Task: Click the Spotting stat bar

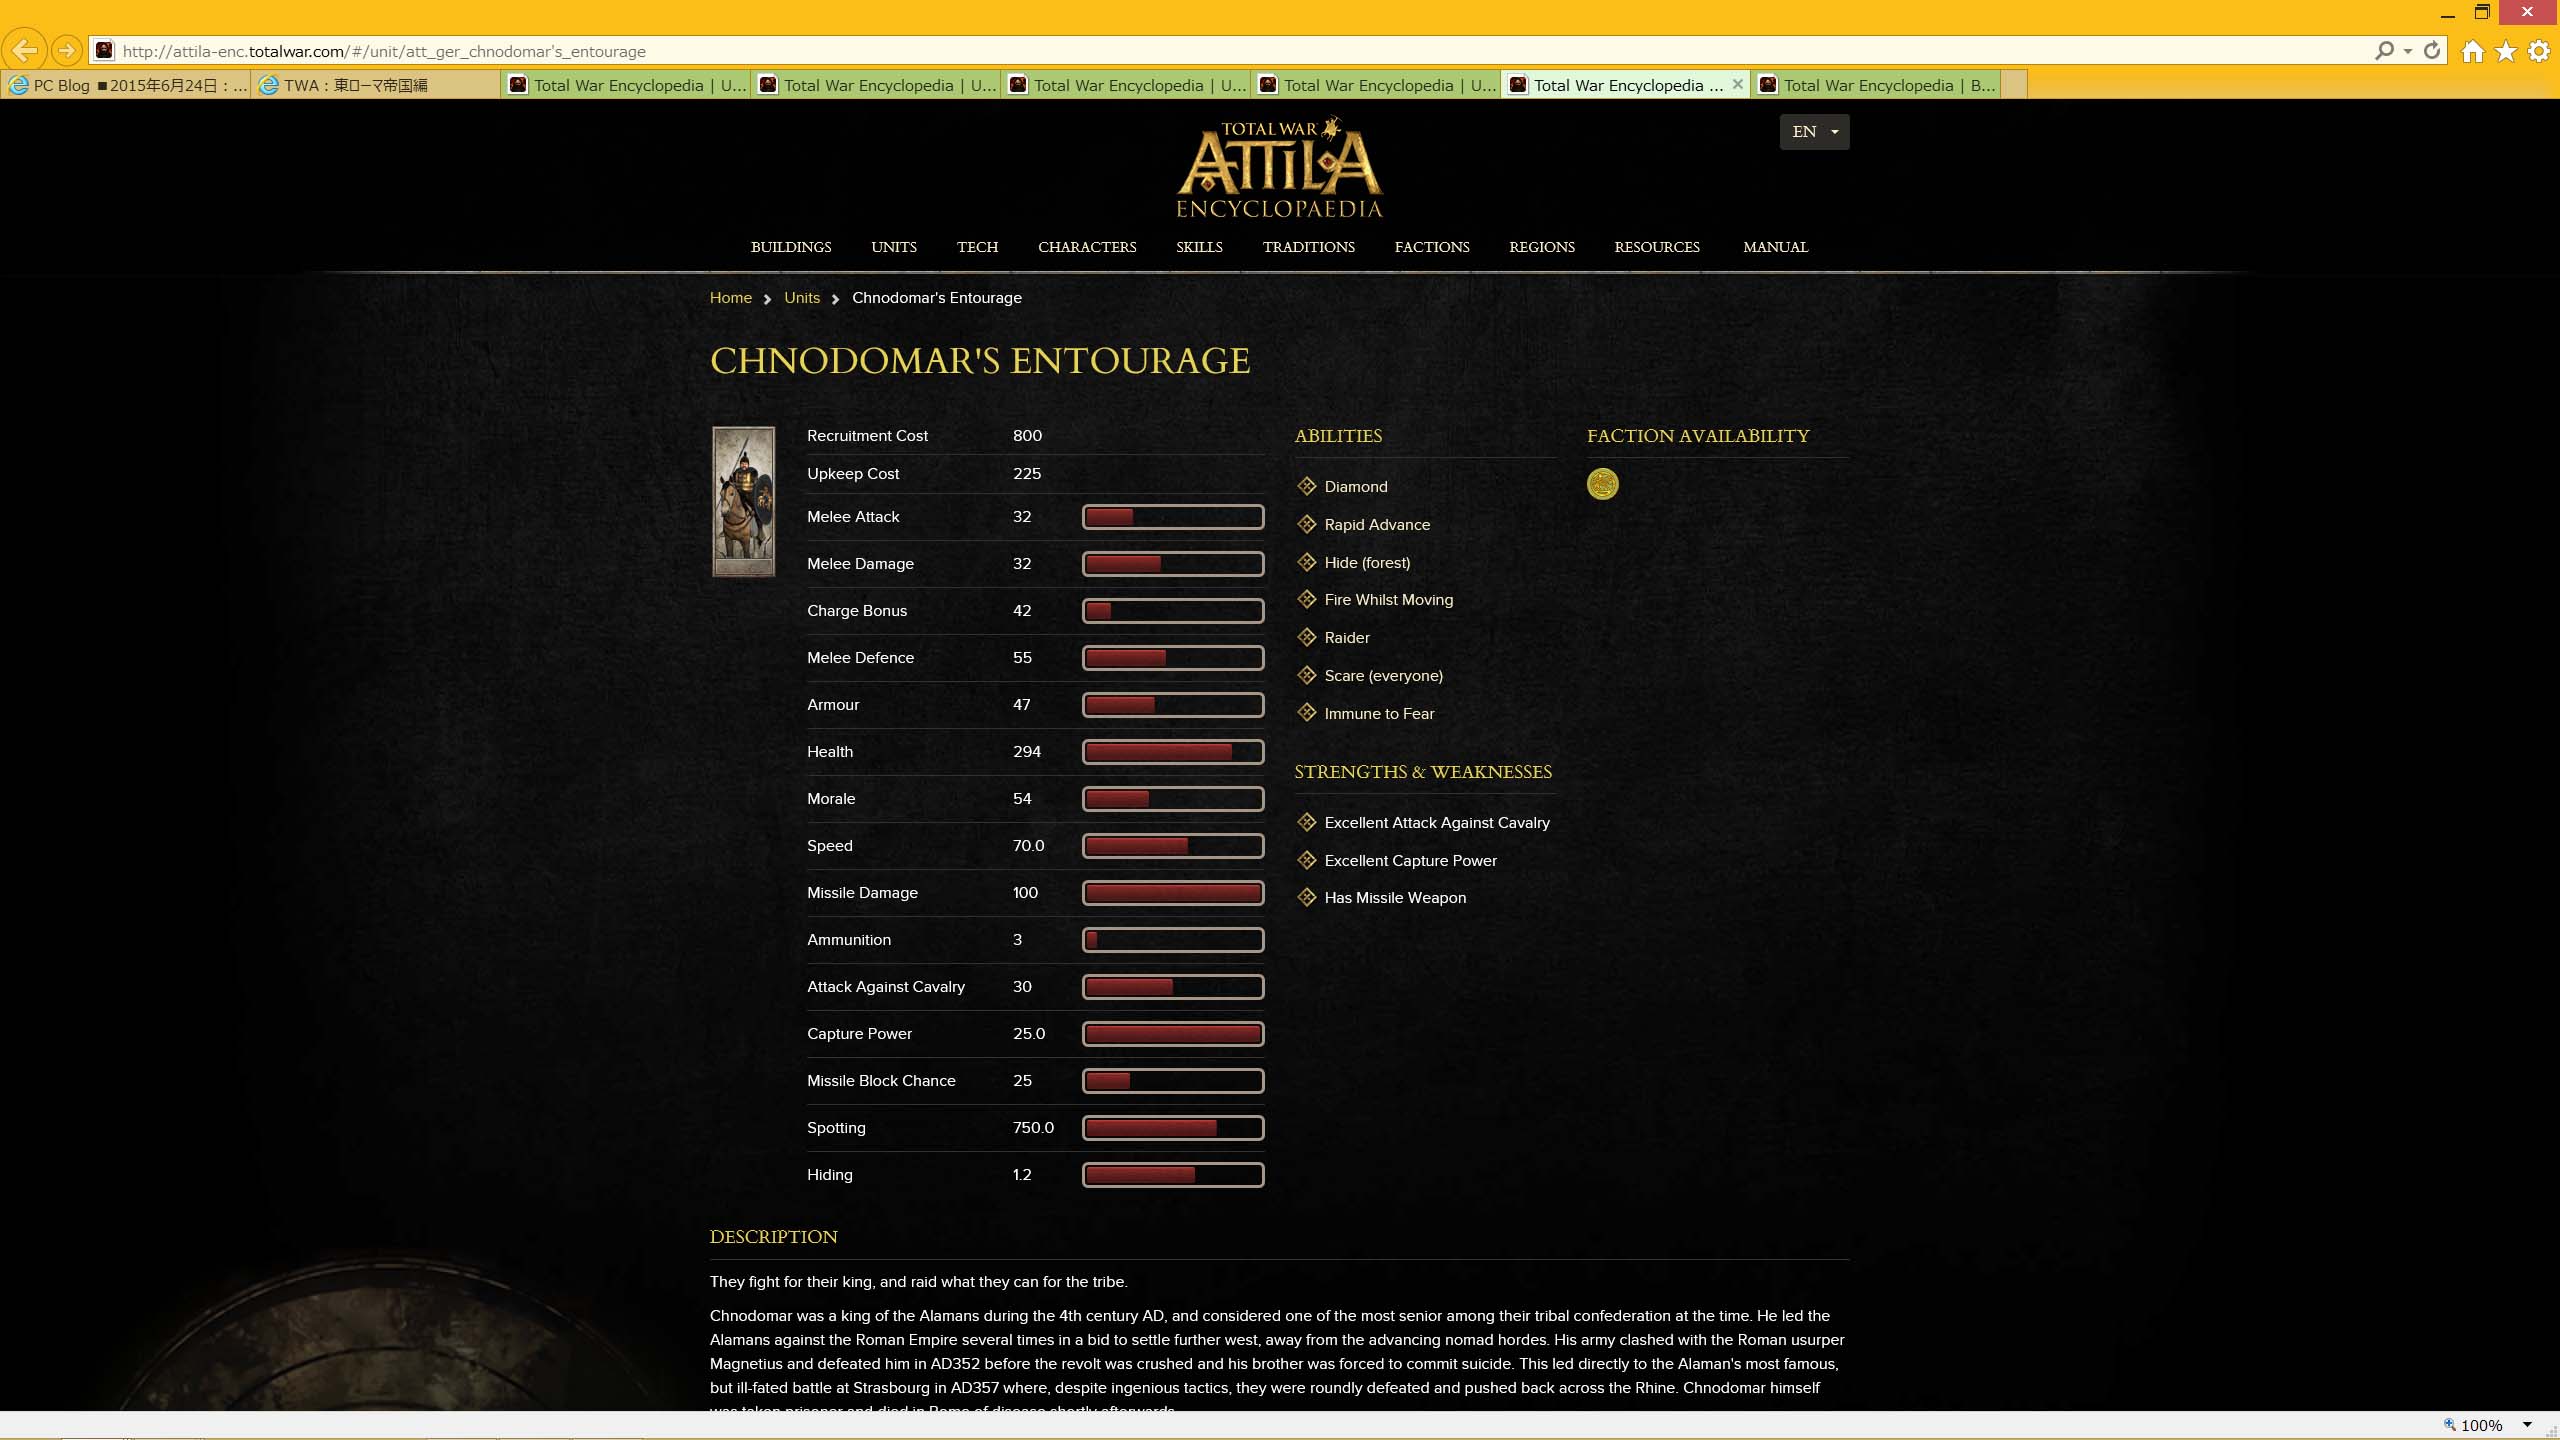Action: [1172, 1128]
